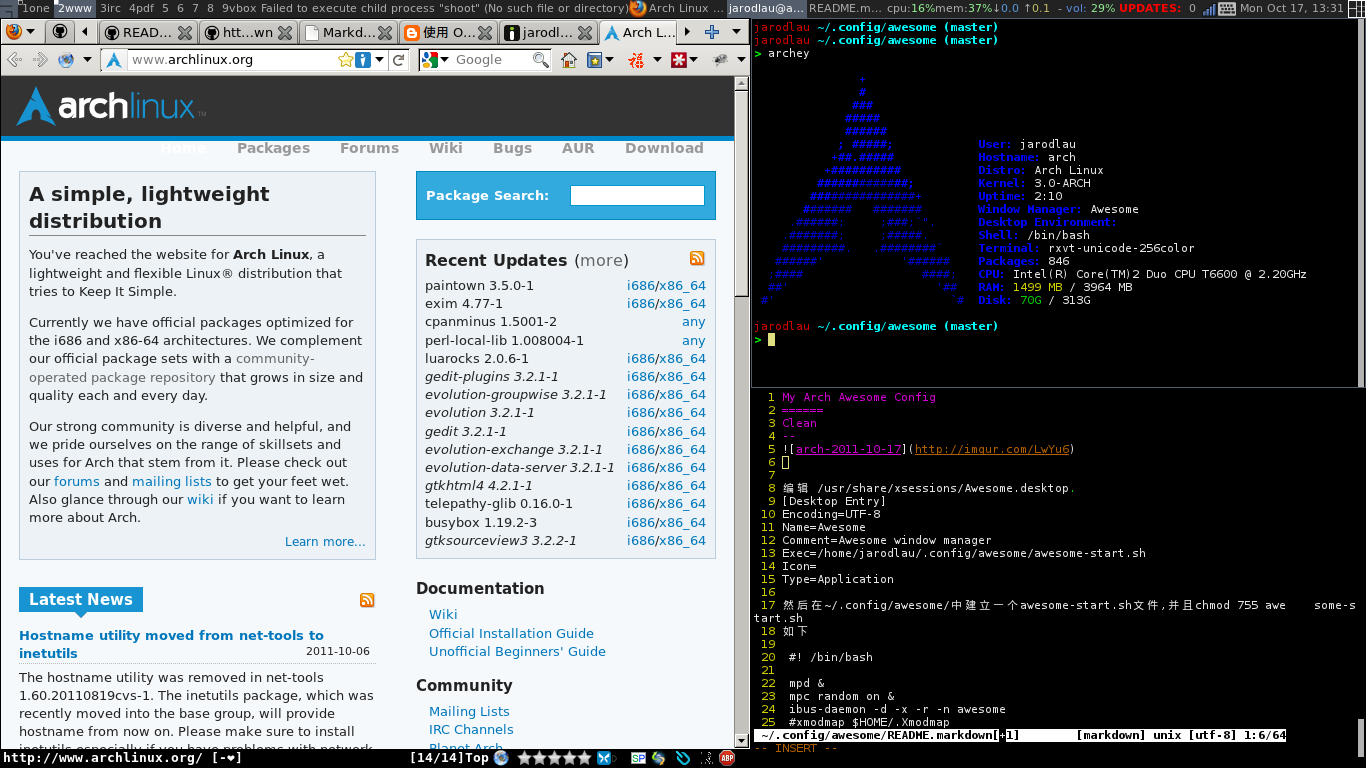Close the READ... GitHub tab
Viewport: 1366px width, 768px height.
click(x=185, y=33)
